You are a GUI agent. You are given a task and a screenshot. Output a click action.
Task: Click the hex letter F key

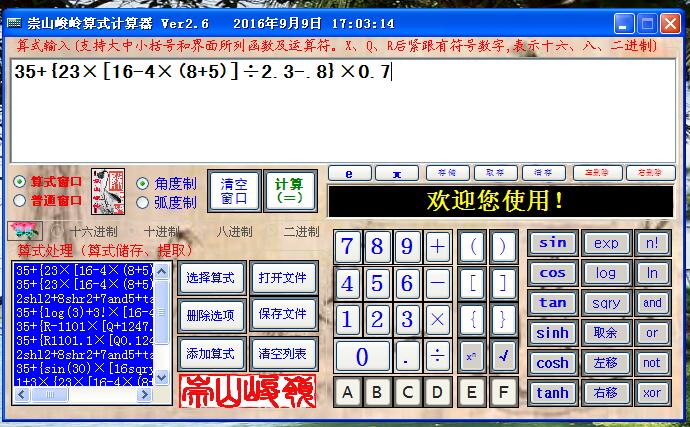503,391
